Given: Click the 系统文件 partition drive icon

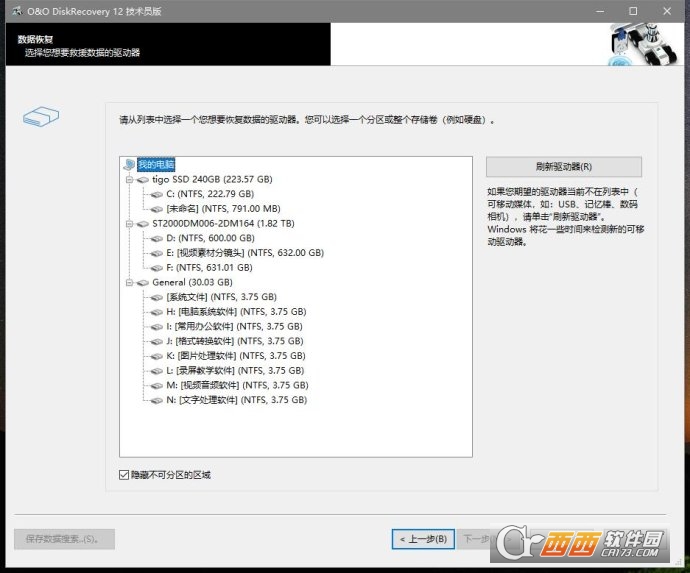Looking at the screenshot, I should coord(156,298).
